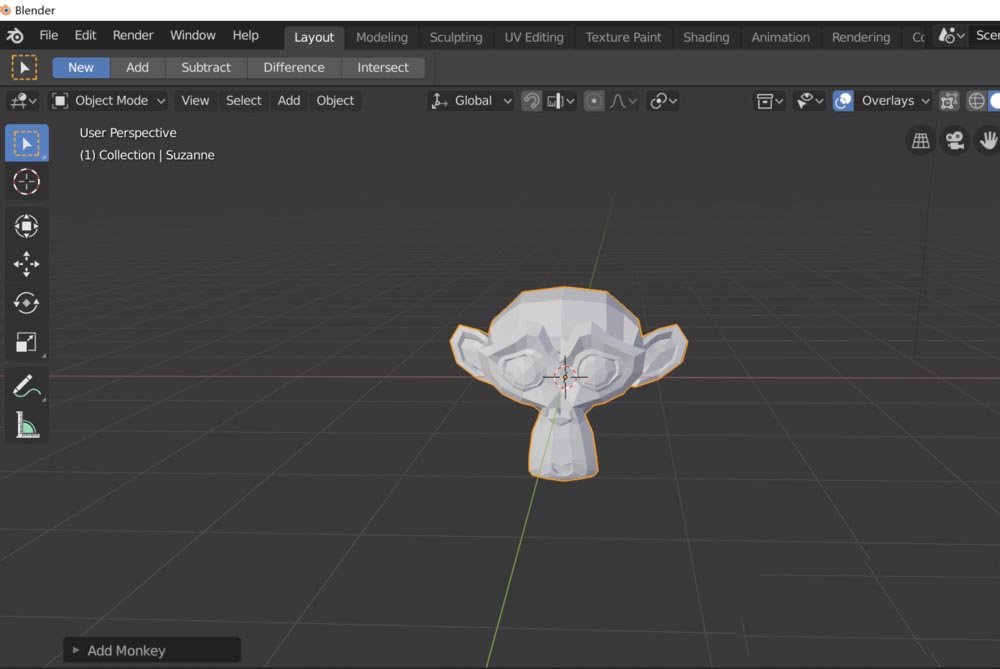Open the Global transform orientation dropdown

point(470,100)
